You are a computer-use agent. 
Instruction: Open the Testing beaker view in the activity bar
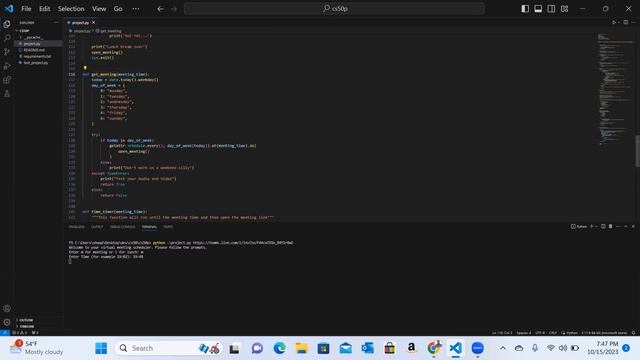point(7,93)
